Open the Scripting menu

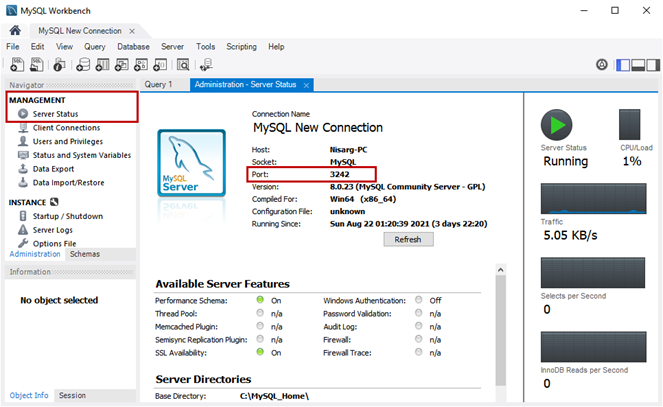click(241, 46)
